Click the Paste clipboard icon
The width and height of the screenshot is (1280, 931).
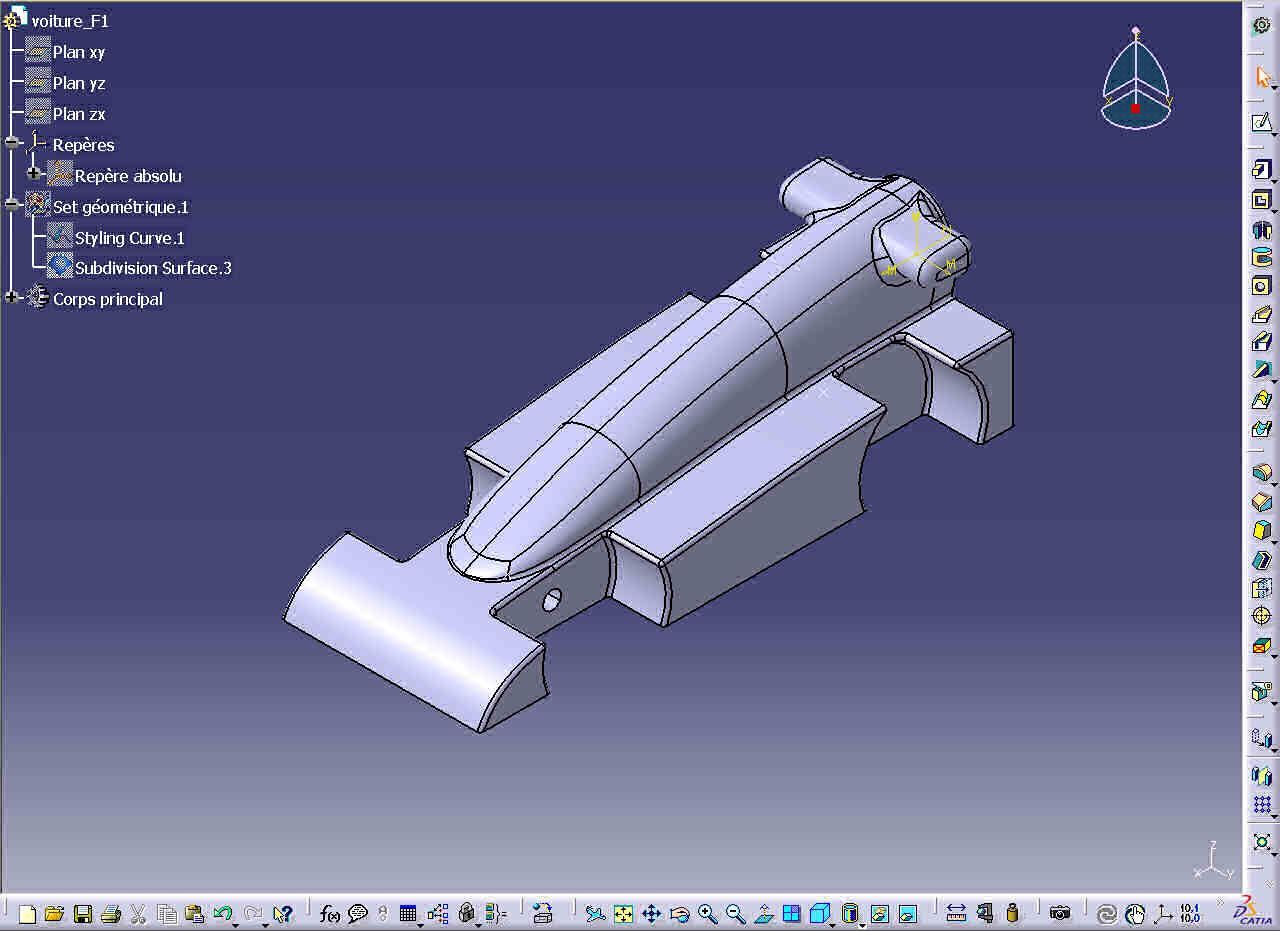coord(195,913)
